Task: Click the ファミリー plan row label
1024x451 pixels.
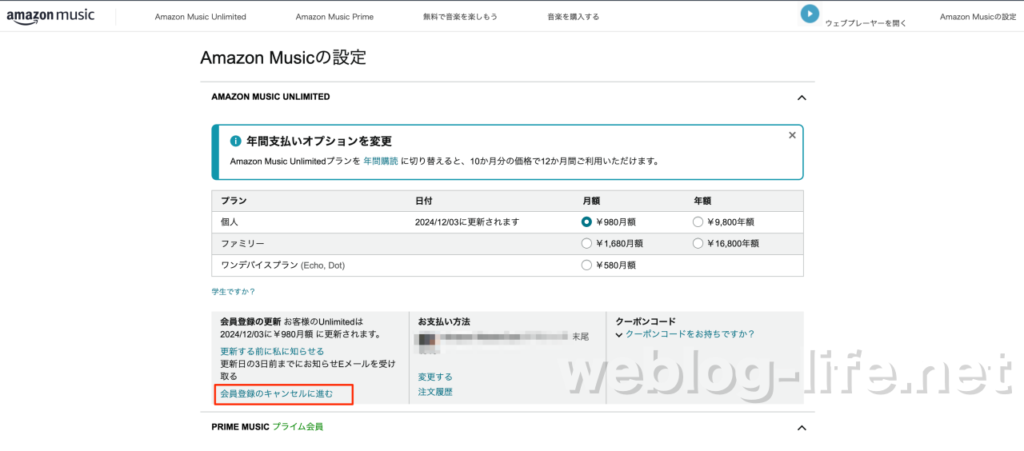Action: (242, 243)
